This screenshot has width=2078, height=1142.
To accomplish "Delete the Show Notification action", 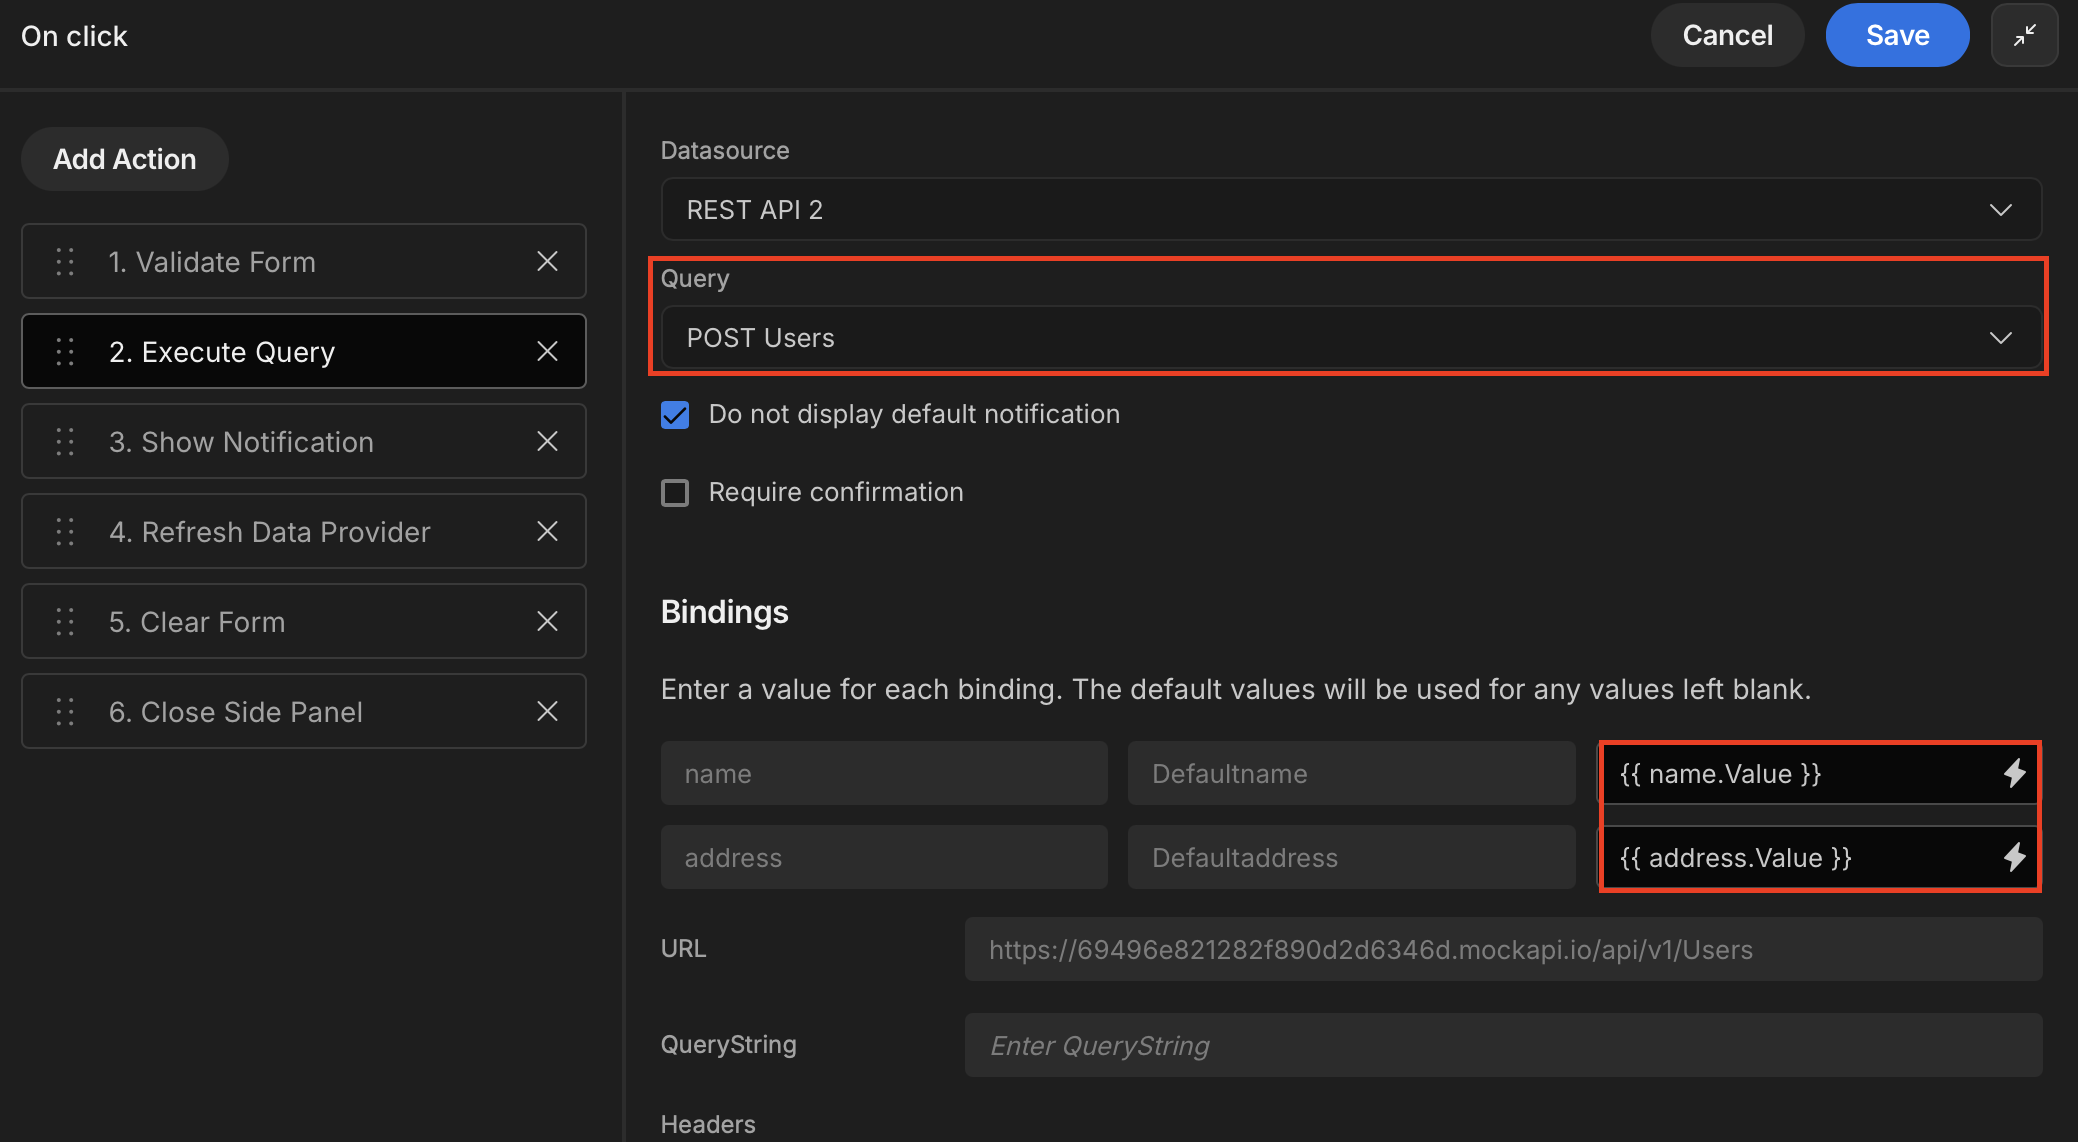I will [x=547, y=441].
